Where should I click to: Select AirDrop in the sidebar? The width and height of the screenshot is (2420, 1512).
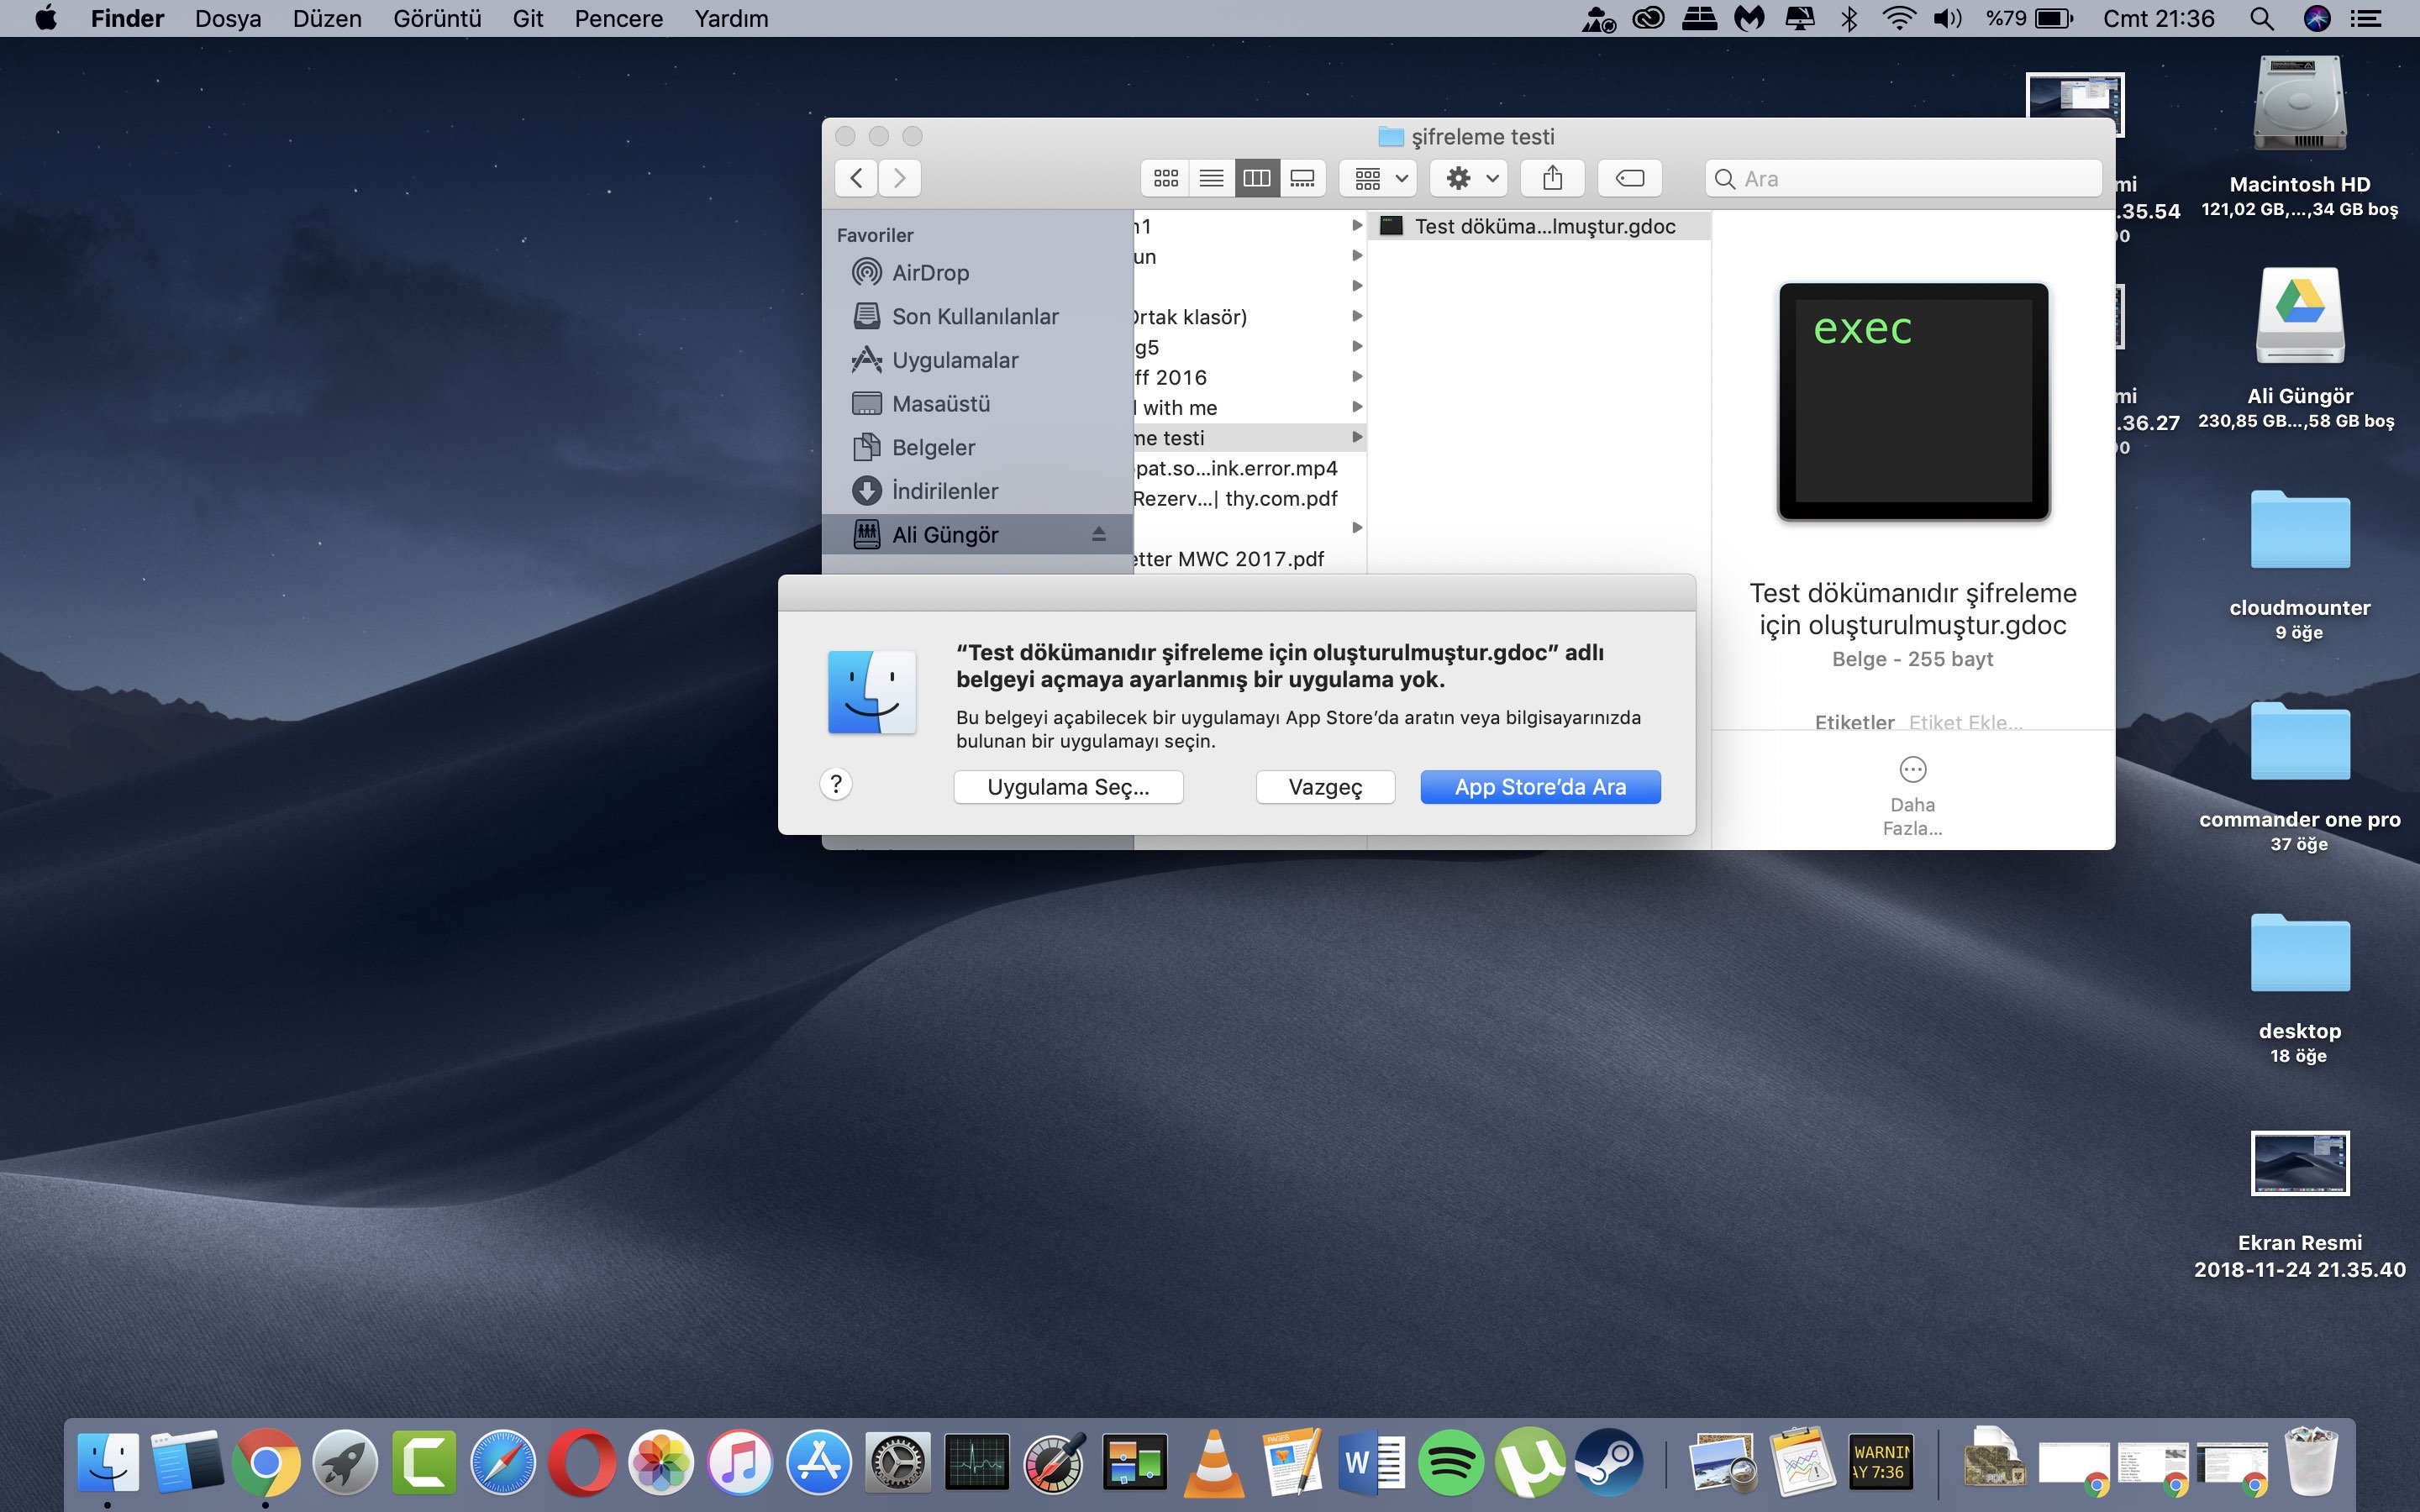[x=930, y=273]
